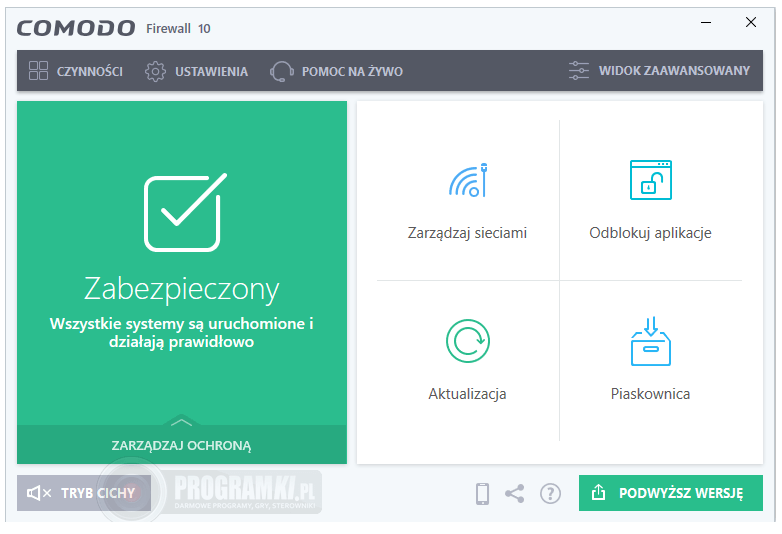Switch to Widok zaawansowany view

[x=659, y=71]
